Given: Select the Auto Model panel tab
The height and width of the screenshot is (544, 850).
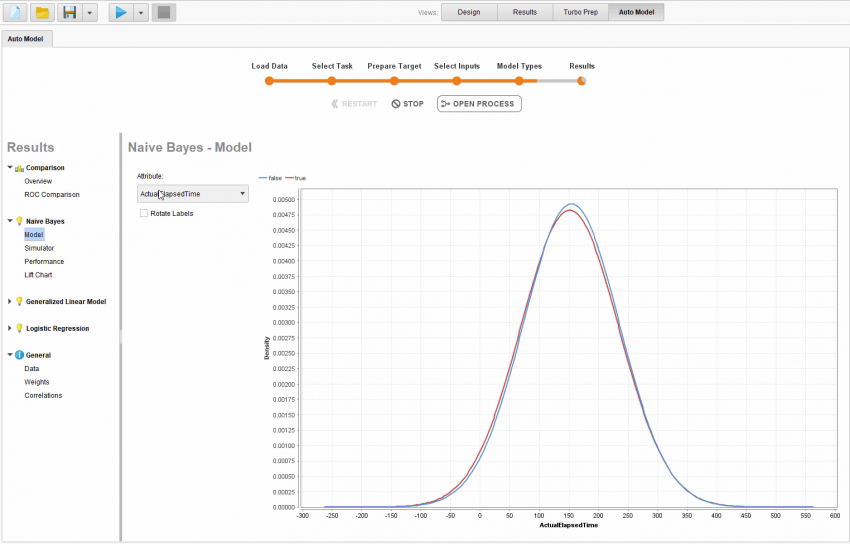Looking at the screenshot, I should pos(25,39).
